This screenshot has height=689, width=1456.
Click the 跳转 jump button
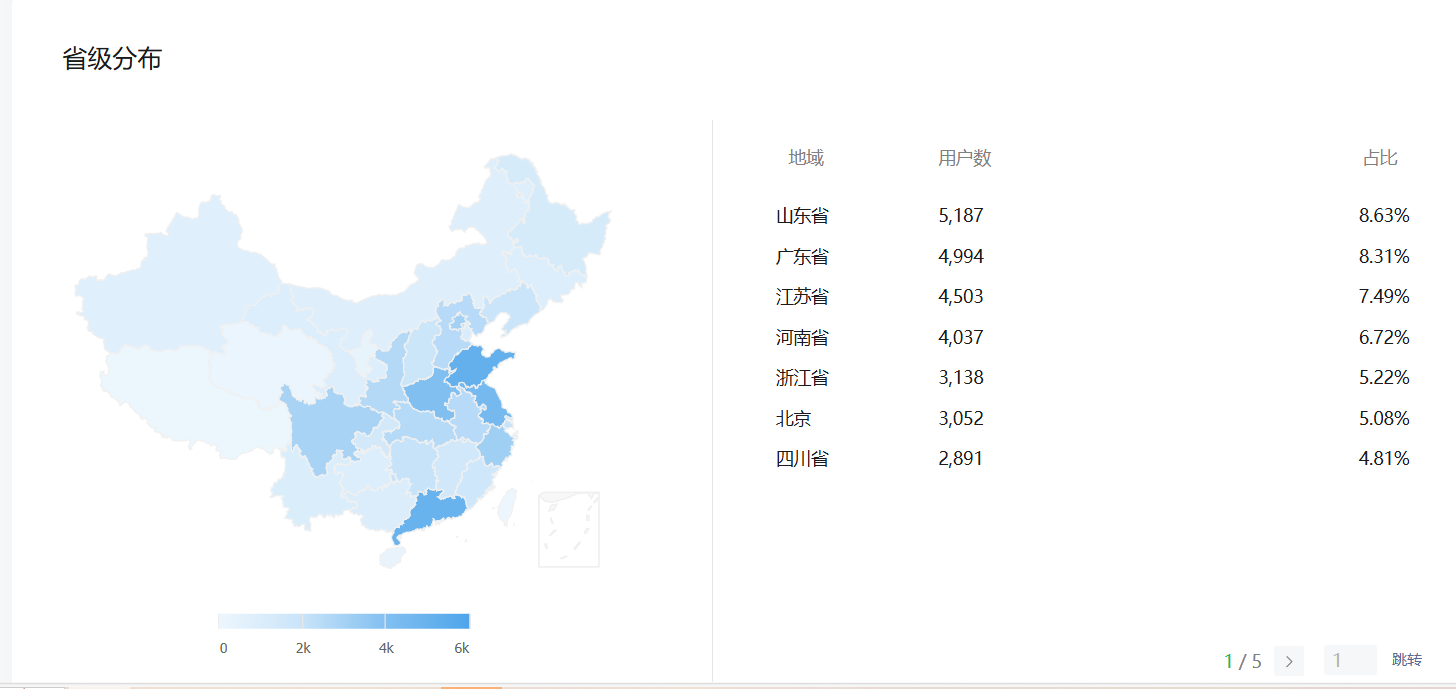tap(1406, 660)
